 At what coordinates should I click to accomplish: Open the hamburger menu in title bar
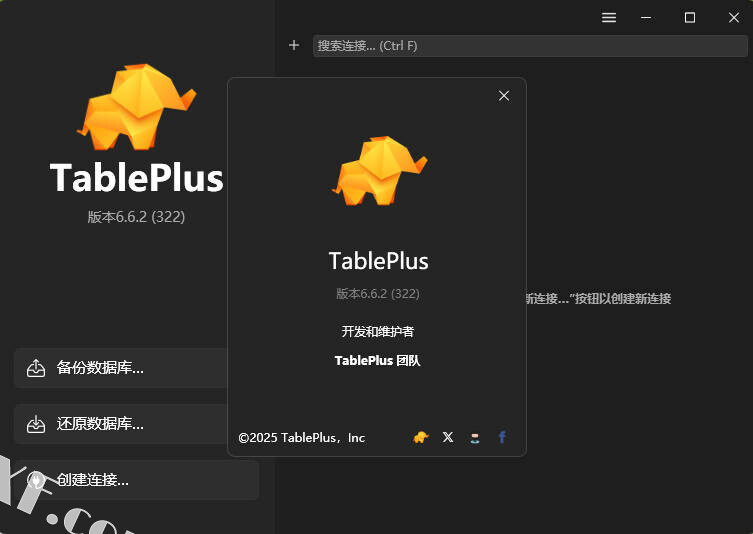609,18
